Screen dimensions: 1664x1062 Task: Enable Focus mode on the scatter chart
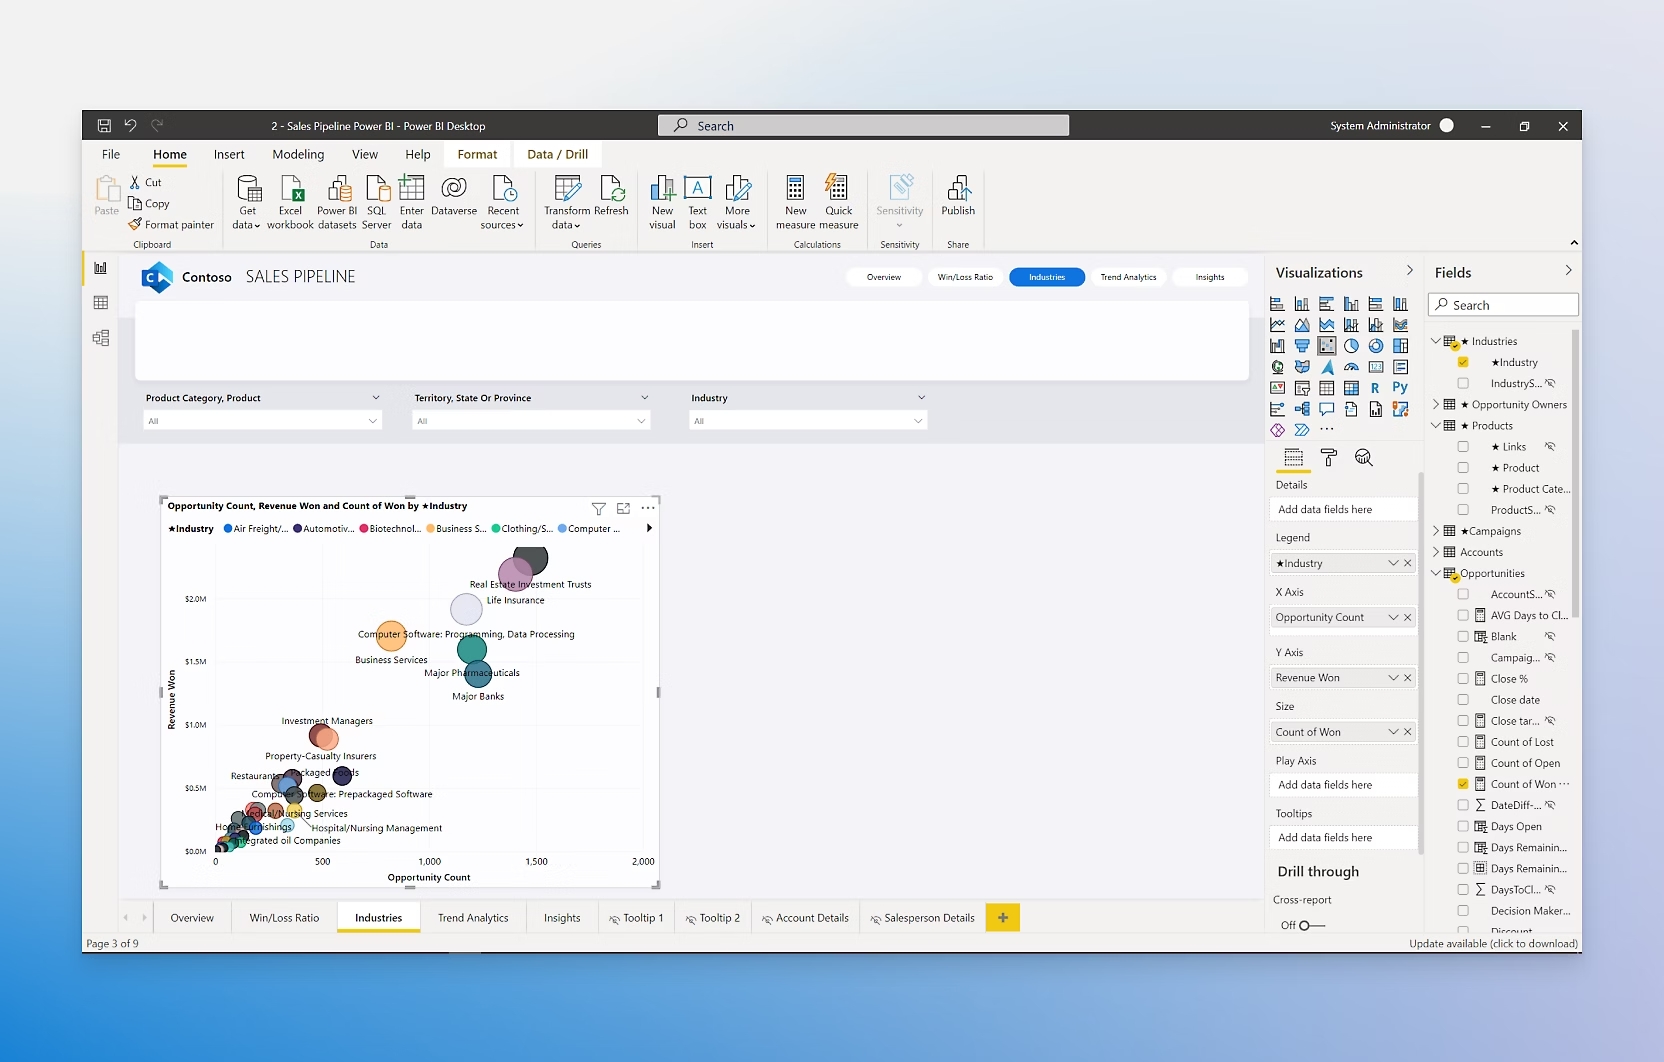(x=623, y=508)
